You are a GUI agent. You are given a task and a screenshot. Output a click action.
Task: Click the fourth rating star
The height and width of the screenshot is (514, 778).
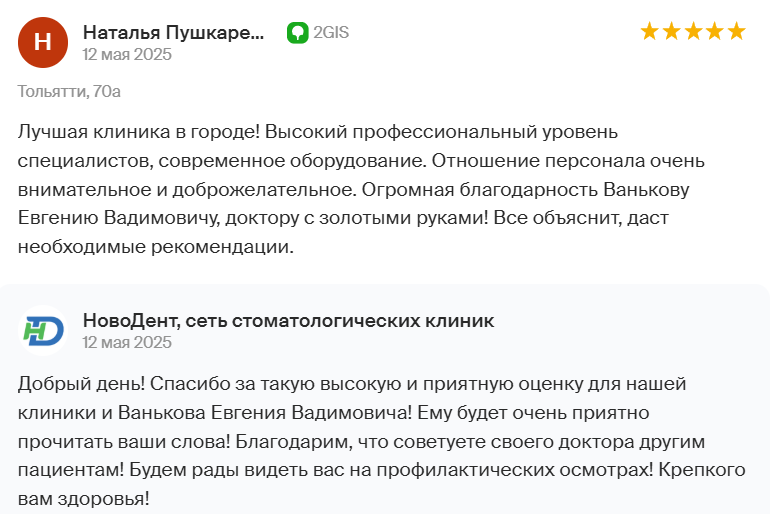tap(715, 32)
